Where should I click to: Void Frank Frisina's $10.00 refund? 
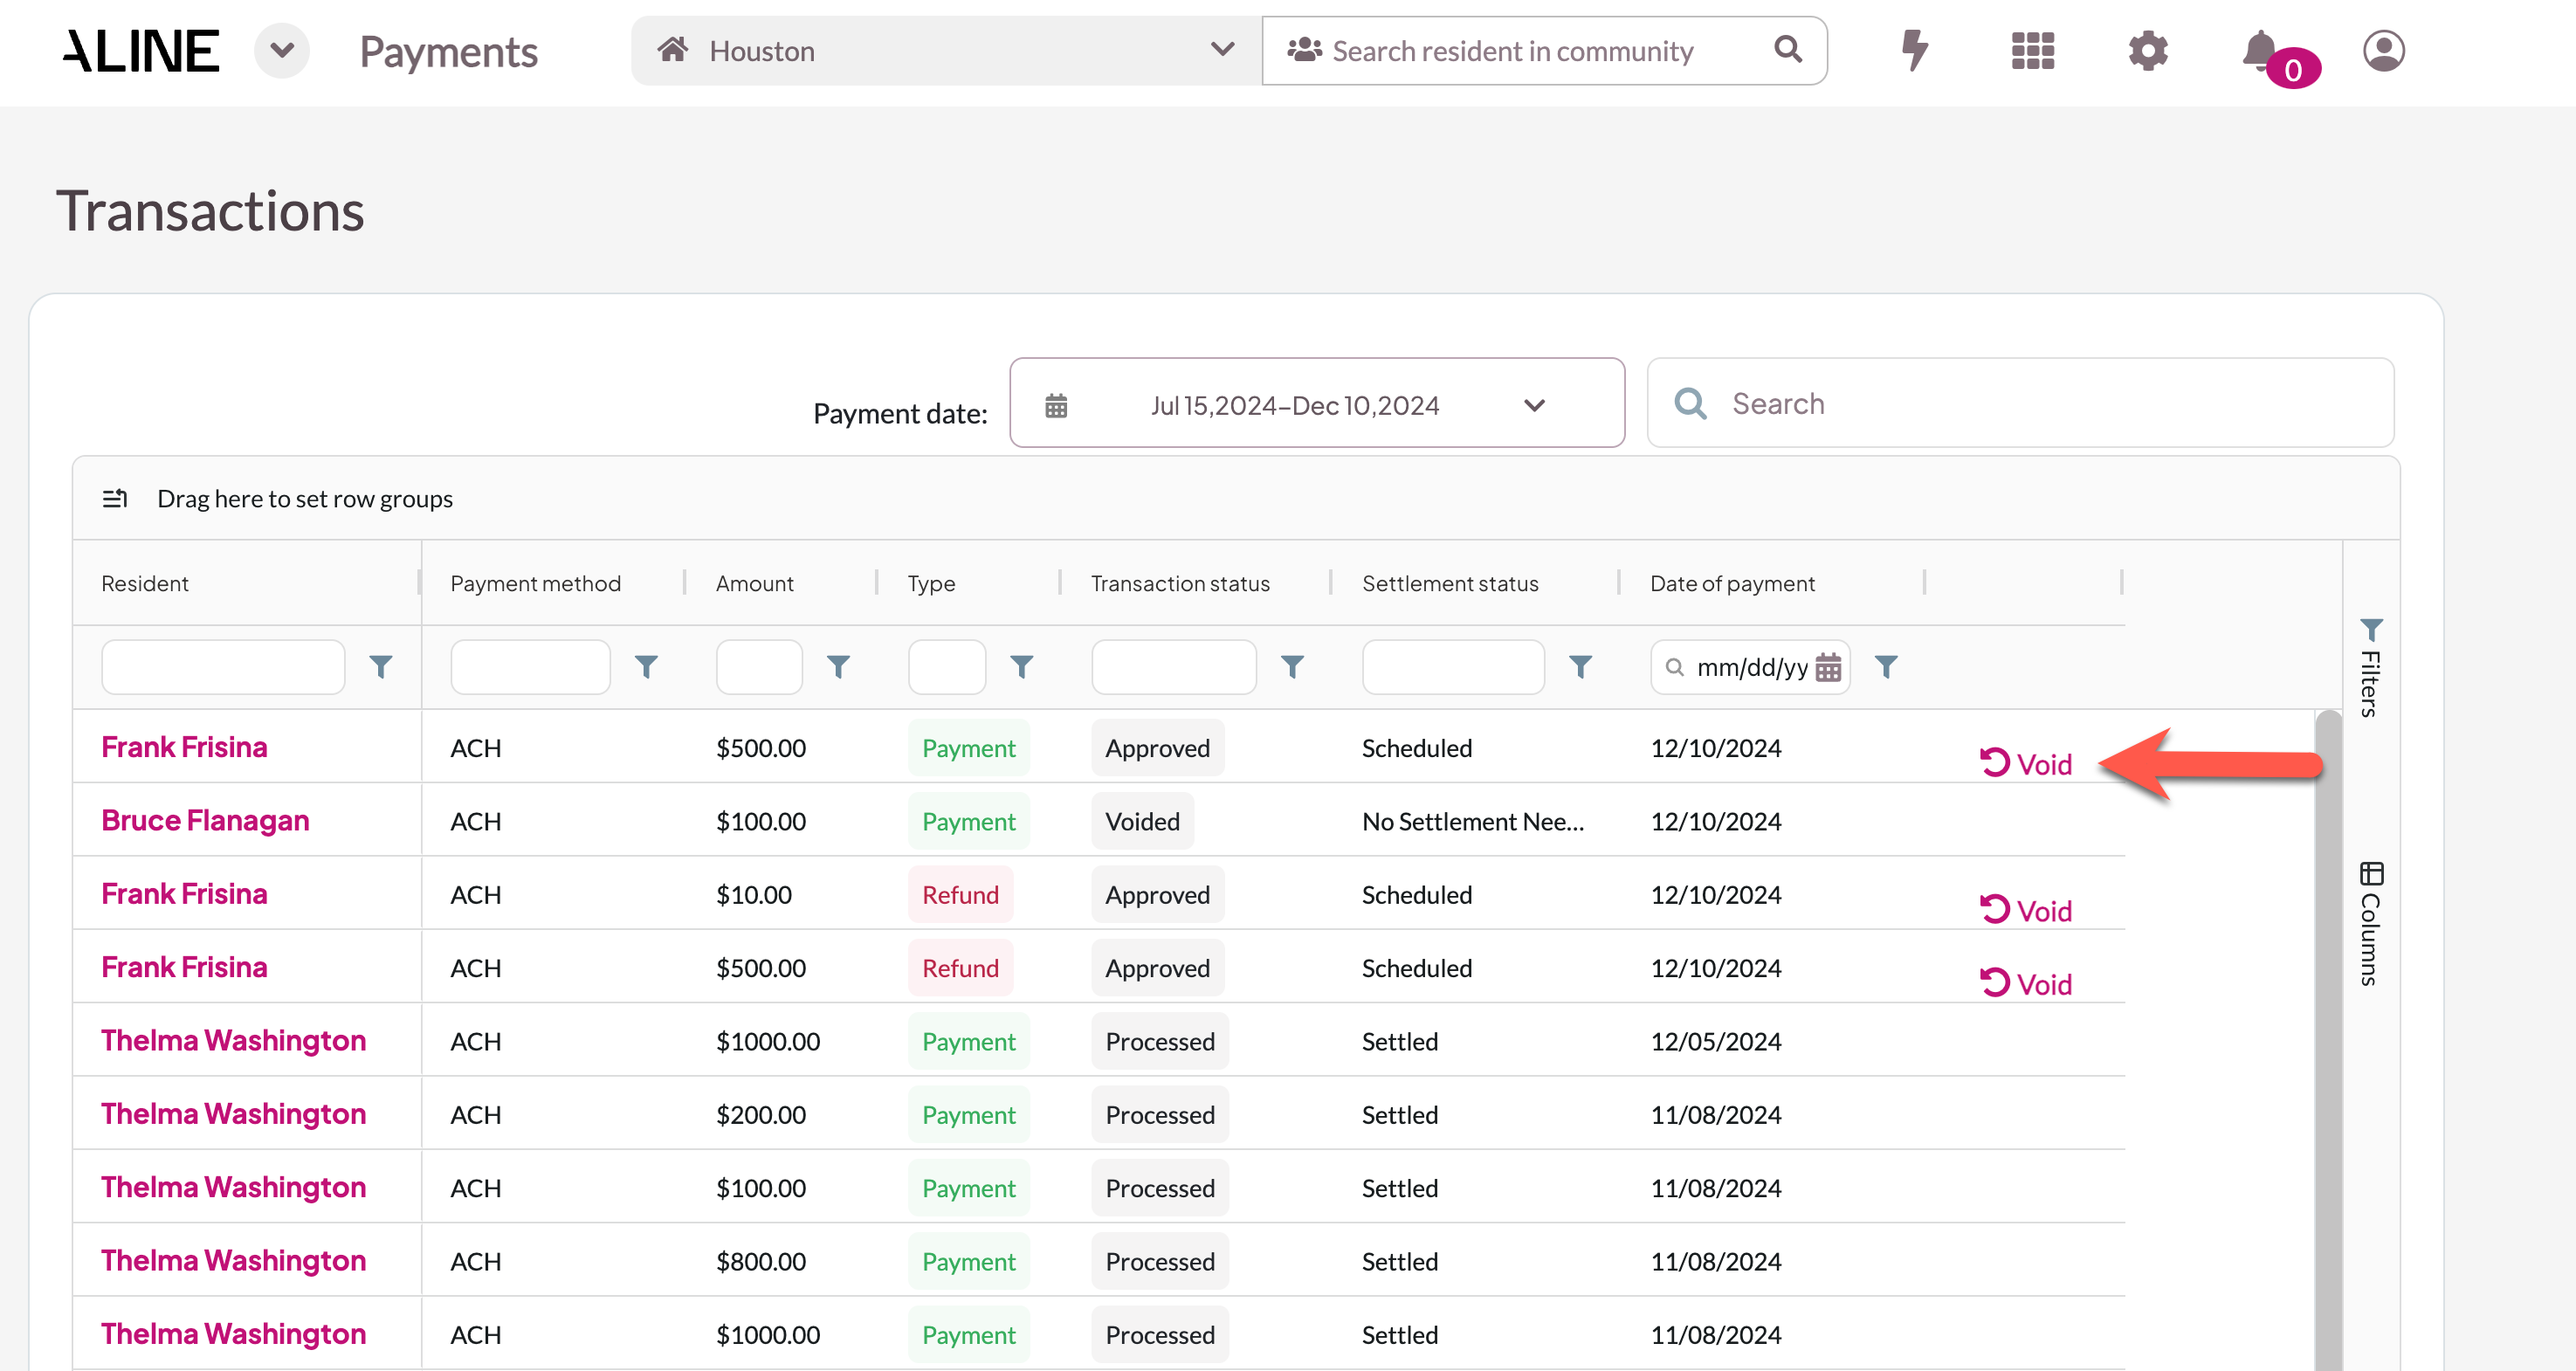(x=2026, y=910)
